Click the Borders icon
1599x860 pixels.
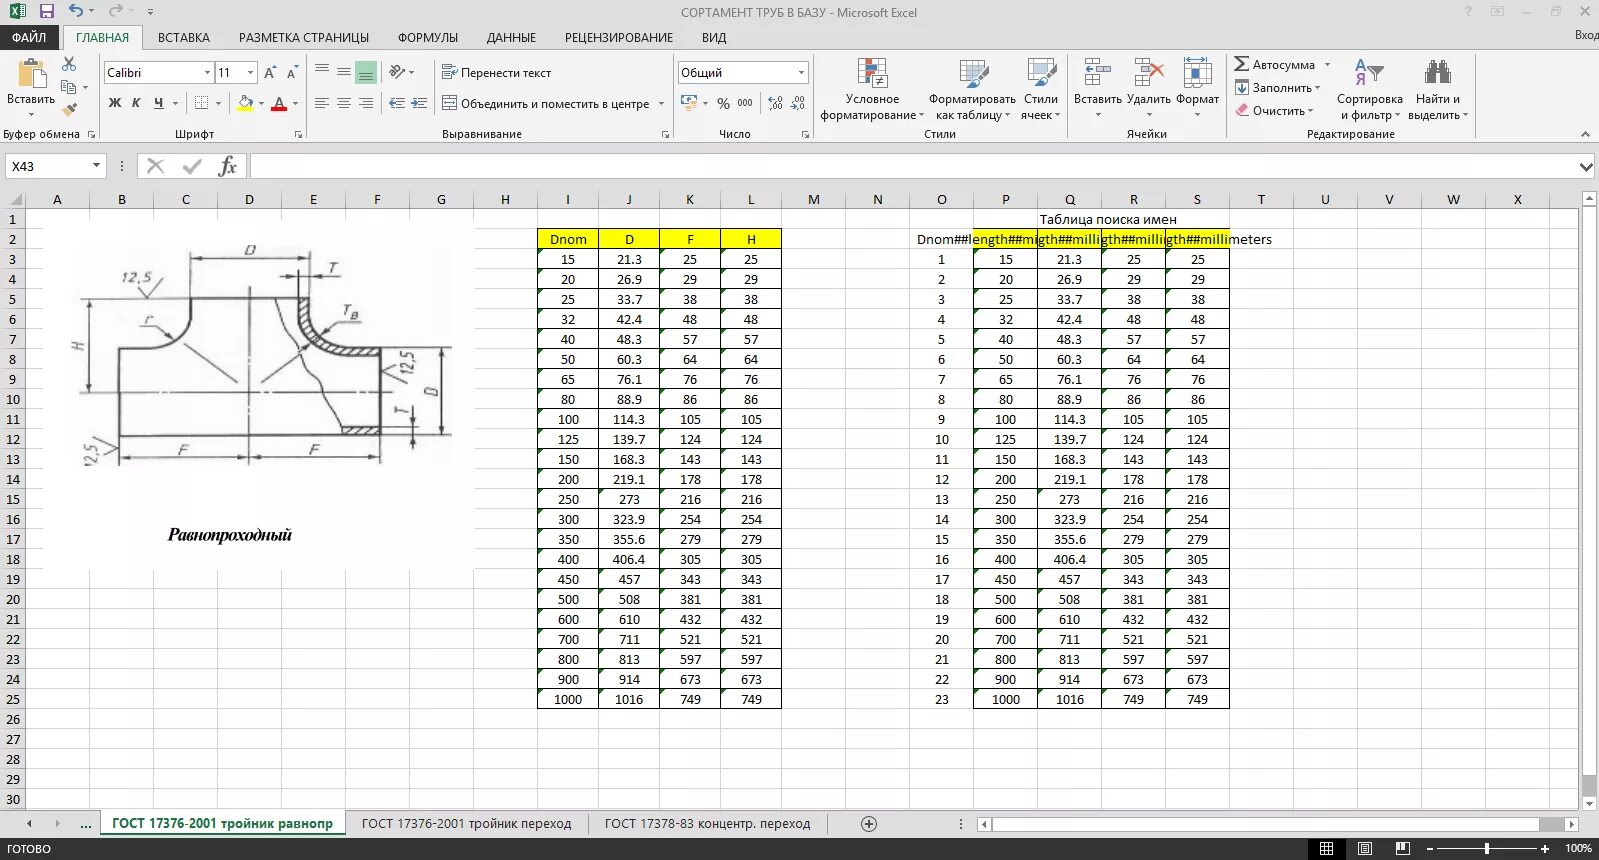202,103
